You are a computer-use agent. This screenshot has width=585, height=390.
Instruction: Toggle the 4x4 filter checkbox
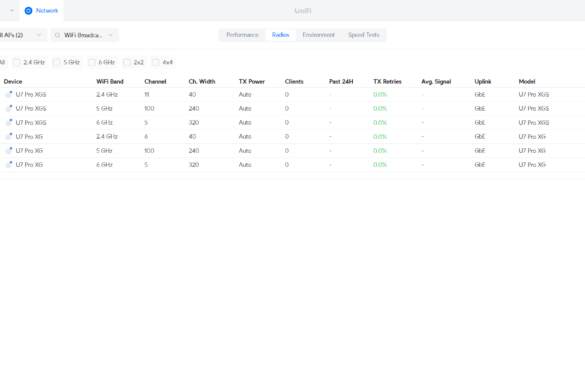[156, 62]
